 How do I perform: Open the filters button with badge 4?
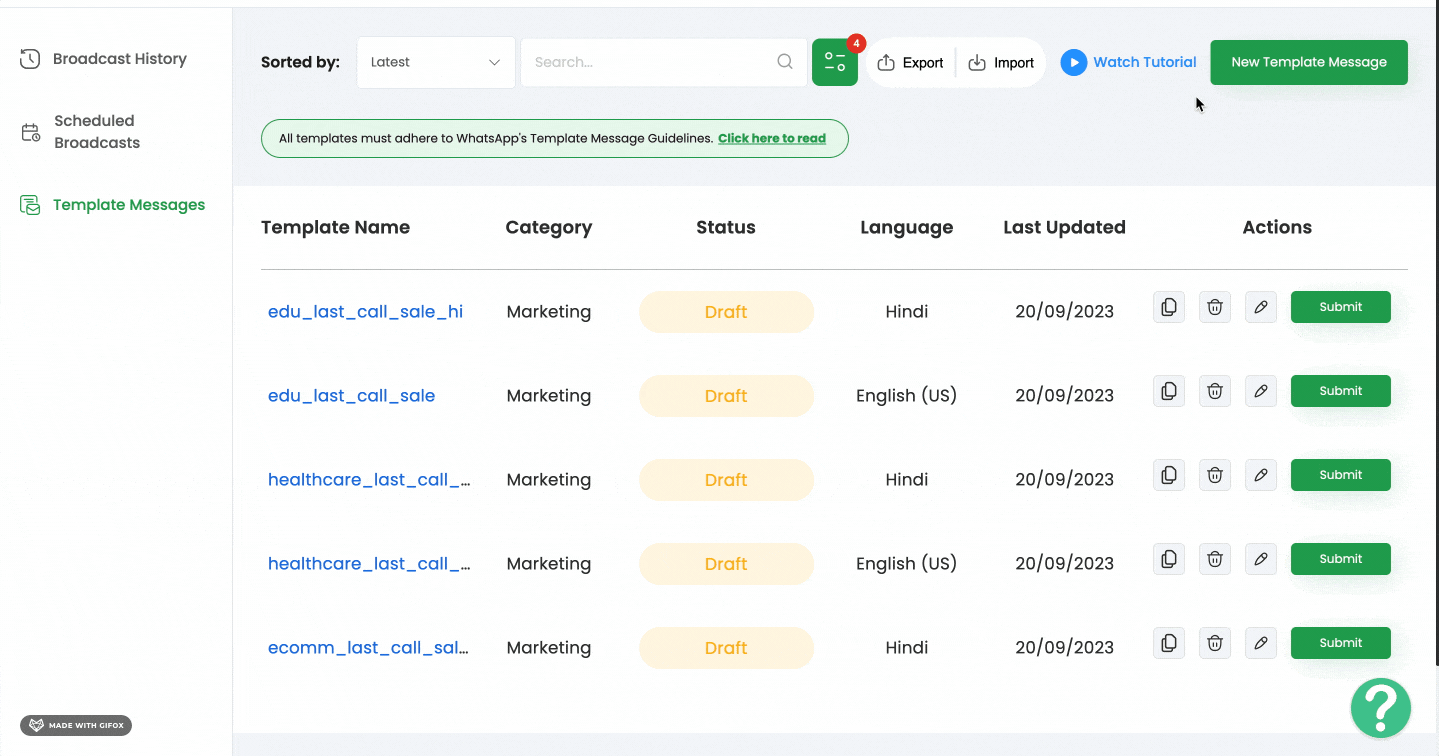point(835,62)
